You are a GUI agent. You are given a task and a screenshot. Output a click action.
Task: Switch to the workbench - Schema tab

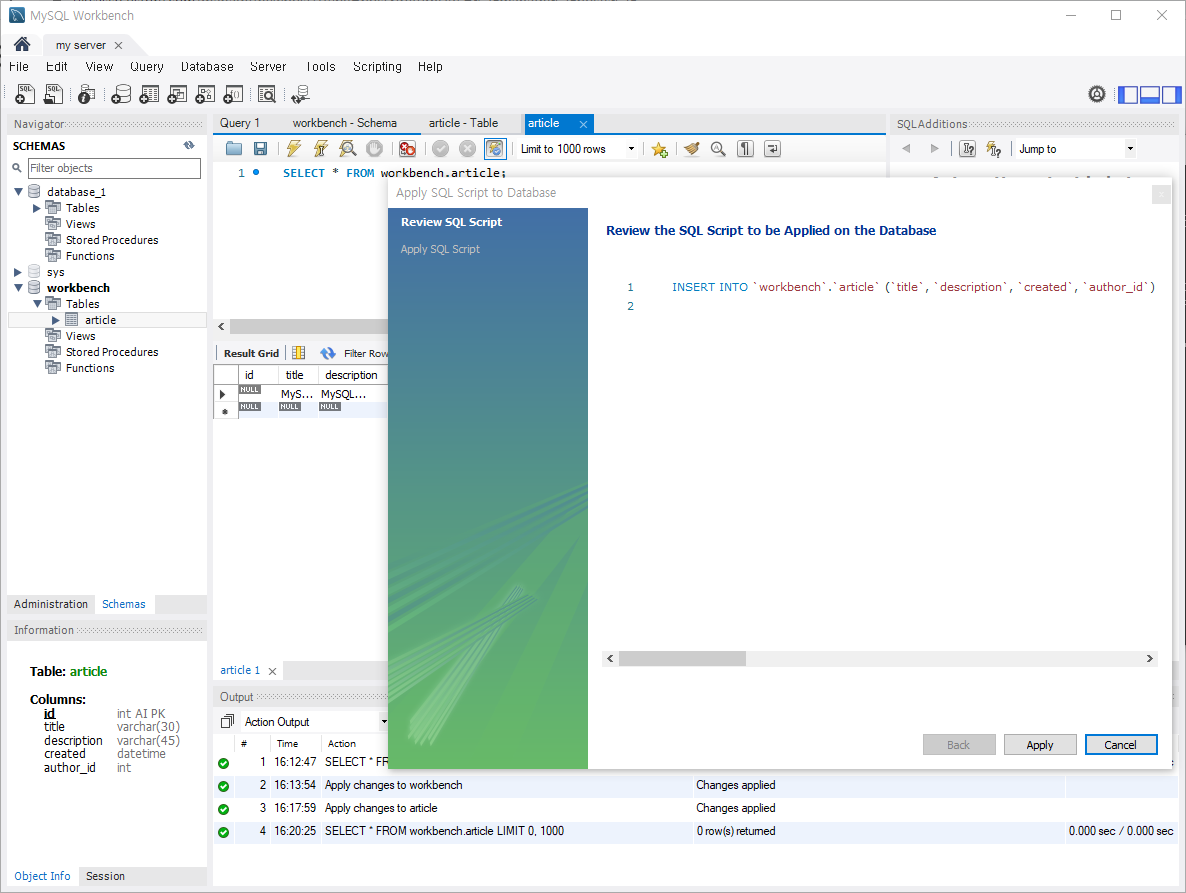[345, 122]
